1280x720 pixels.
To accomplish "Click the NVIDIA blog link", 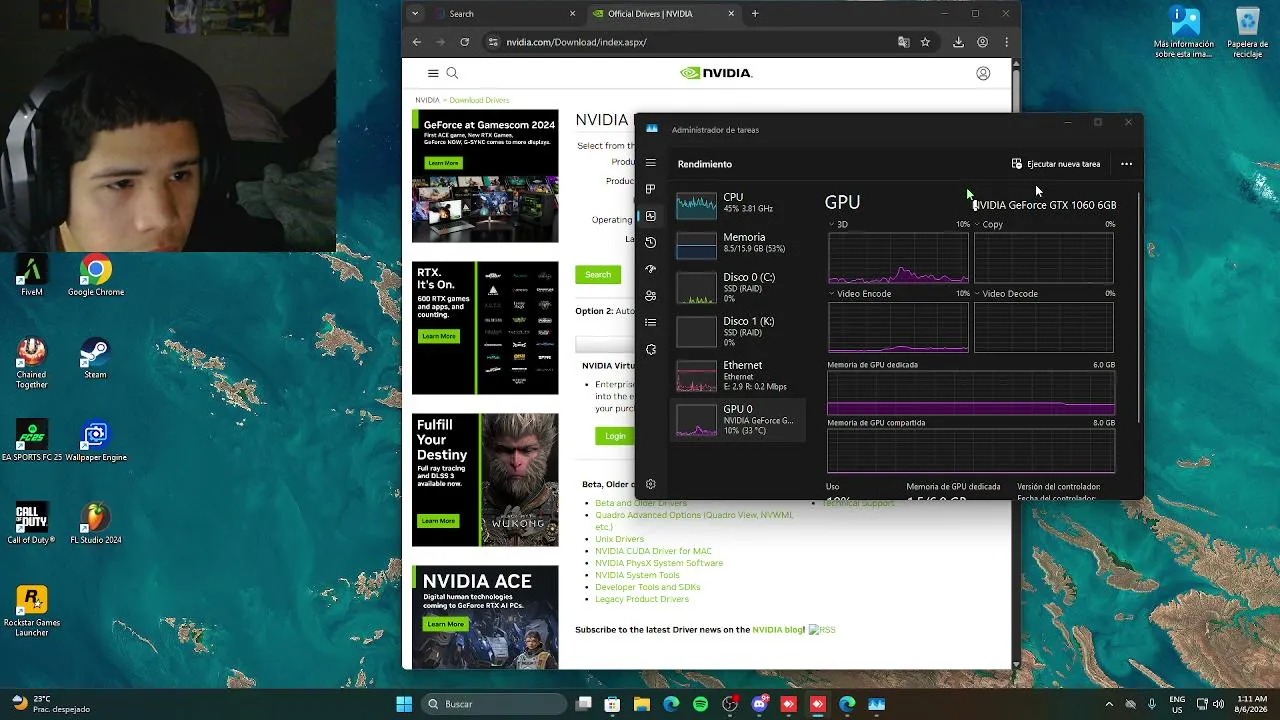I will tap(778, 630).
